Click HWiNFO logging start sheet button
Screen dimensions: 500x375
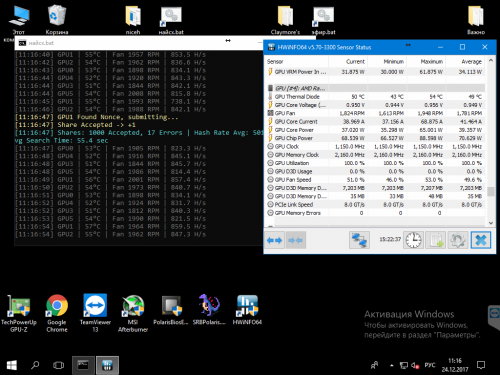tap(436, 240)
